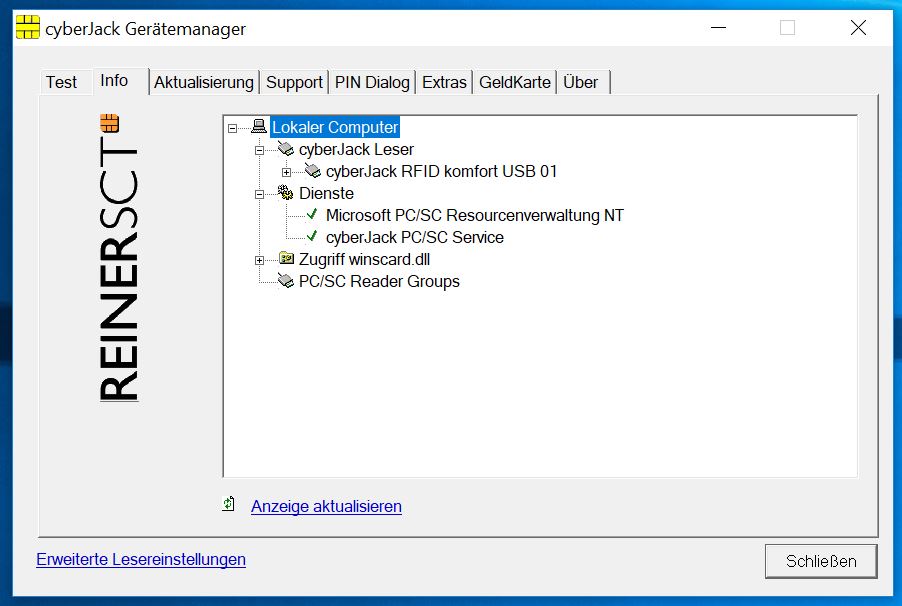902x606 pixels.
Task: Collapse the Dienste node
Action: point(259,195)
